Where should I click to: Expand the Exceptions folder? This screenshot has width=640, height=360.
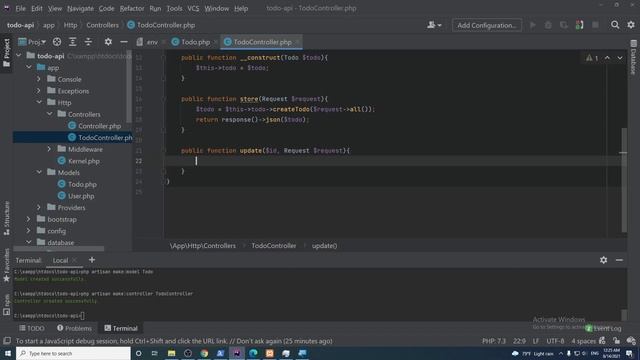(x=39, y=91)
